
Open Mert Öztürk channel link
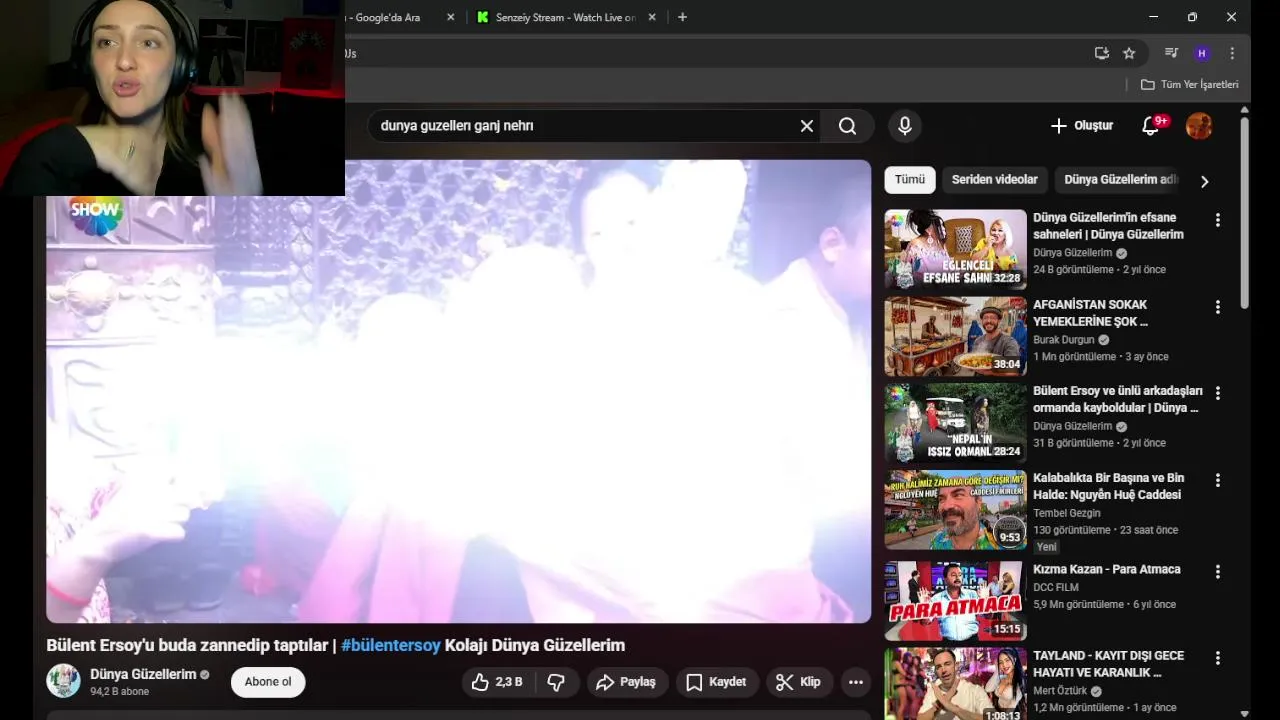click(x=1061, y=691)
